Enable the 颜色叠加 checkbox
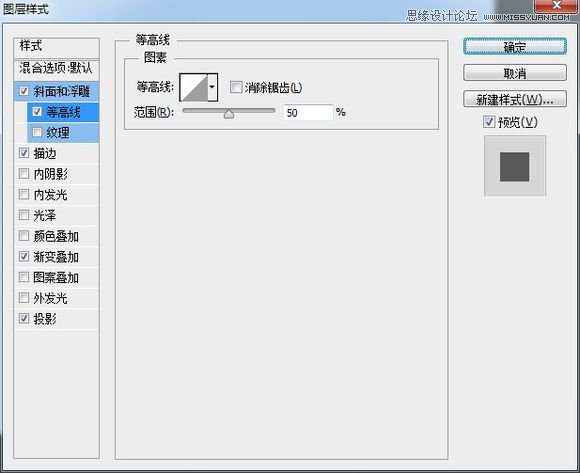The image size is (580, 473). point(24,236)
